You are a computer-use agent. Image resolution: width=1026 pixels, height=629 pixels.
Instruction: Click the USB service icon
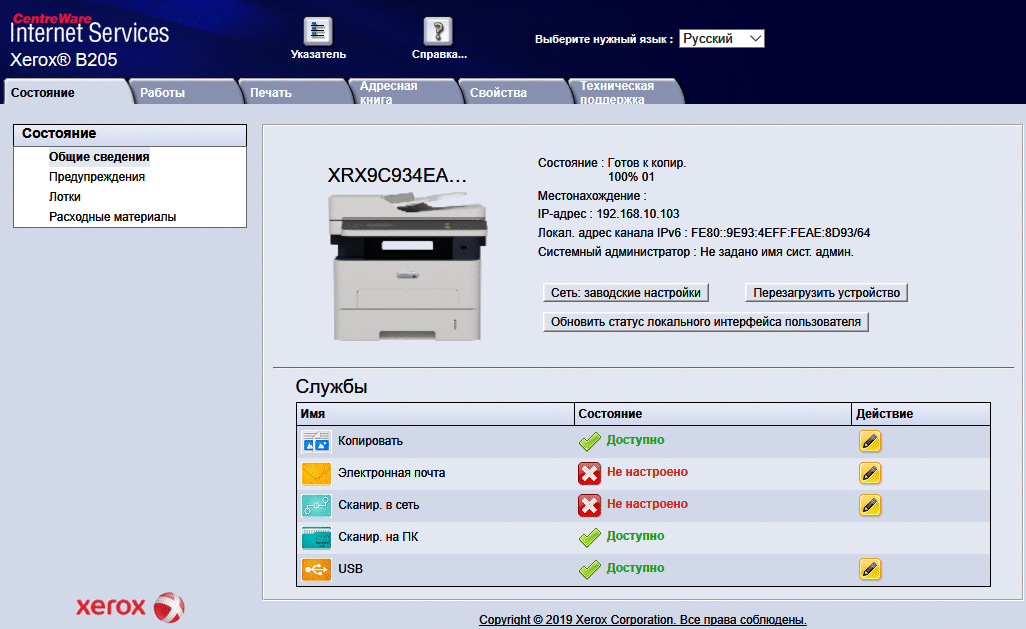coord(316,569)
